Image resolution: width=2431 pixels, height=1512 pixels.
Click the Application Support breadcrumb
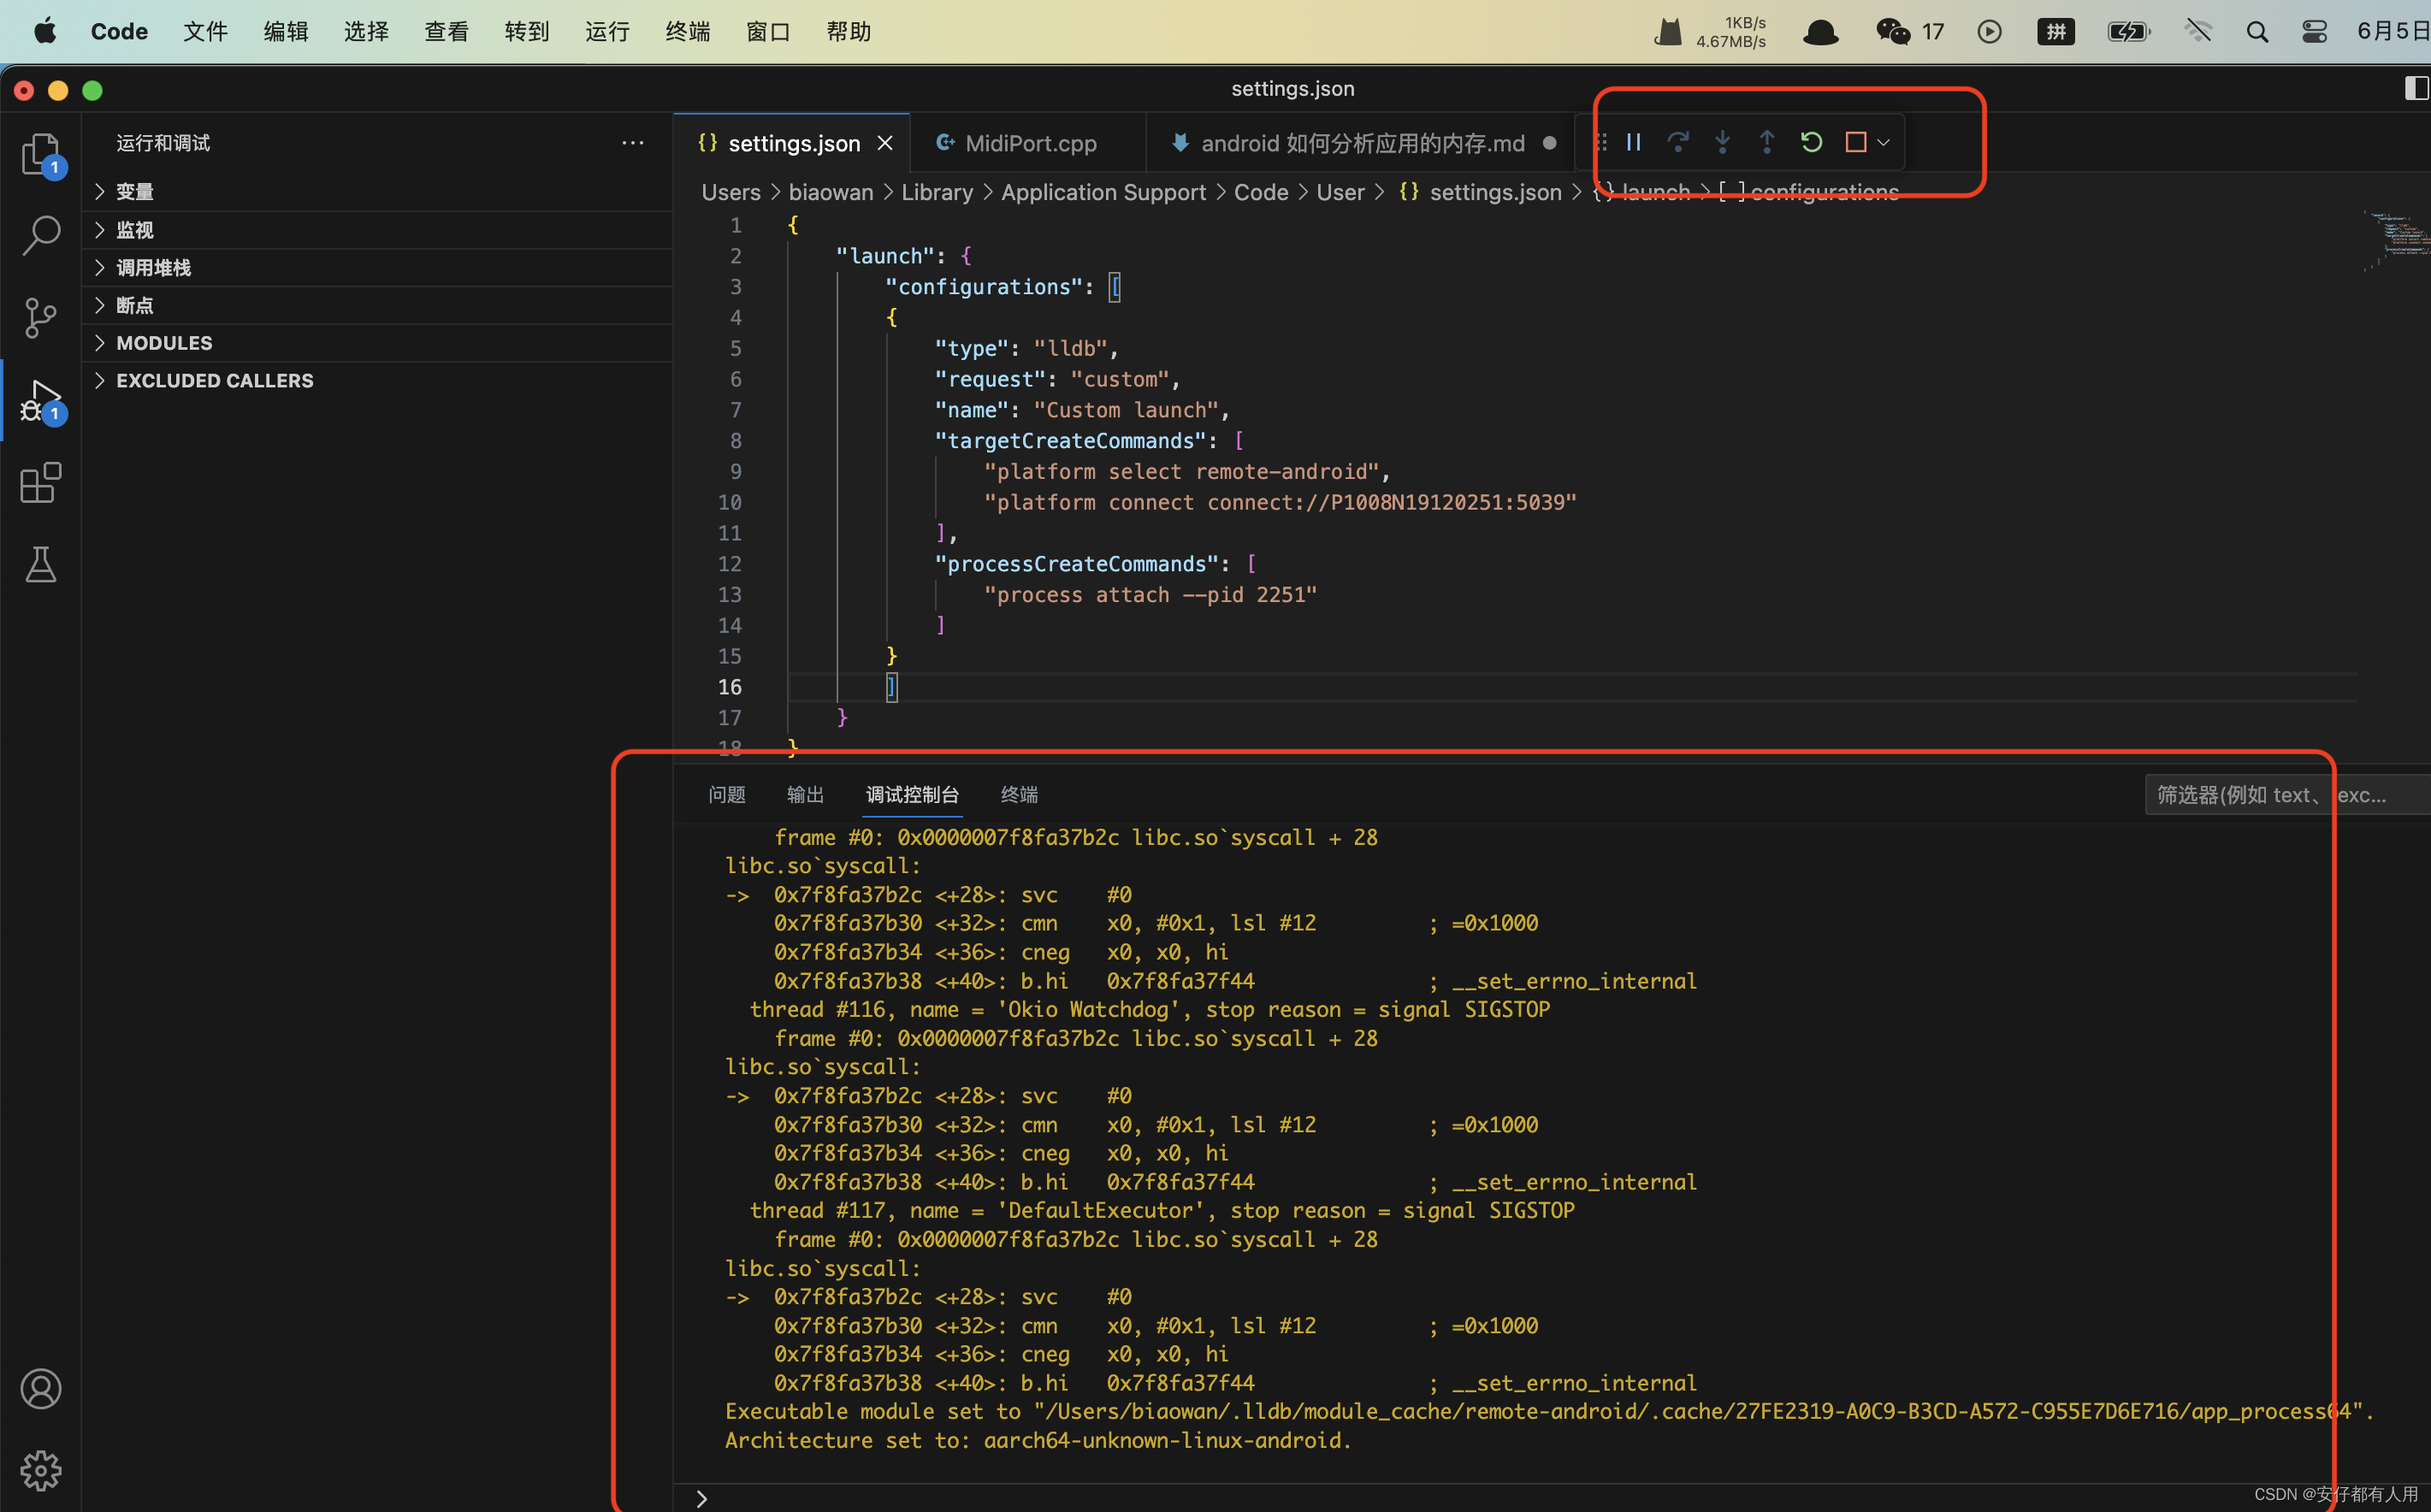(x=1103, y=192)
